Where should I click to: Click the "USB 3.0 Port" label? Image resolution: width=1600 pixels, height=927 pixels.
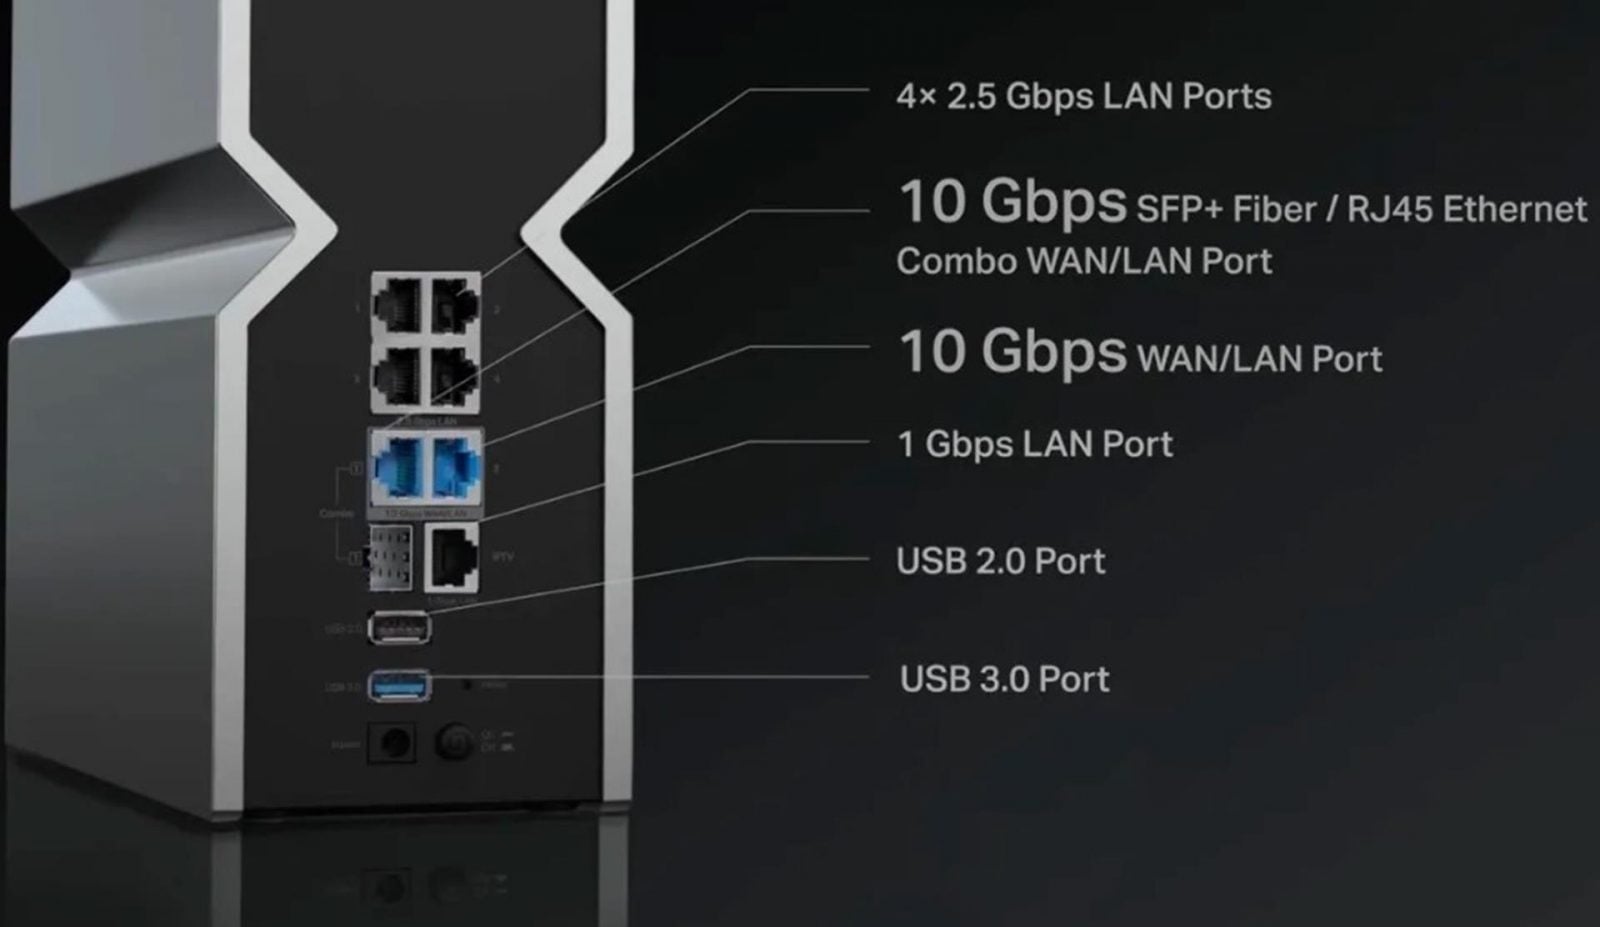tap(1005, 679)
